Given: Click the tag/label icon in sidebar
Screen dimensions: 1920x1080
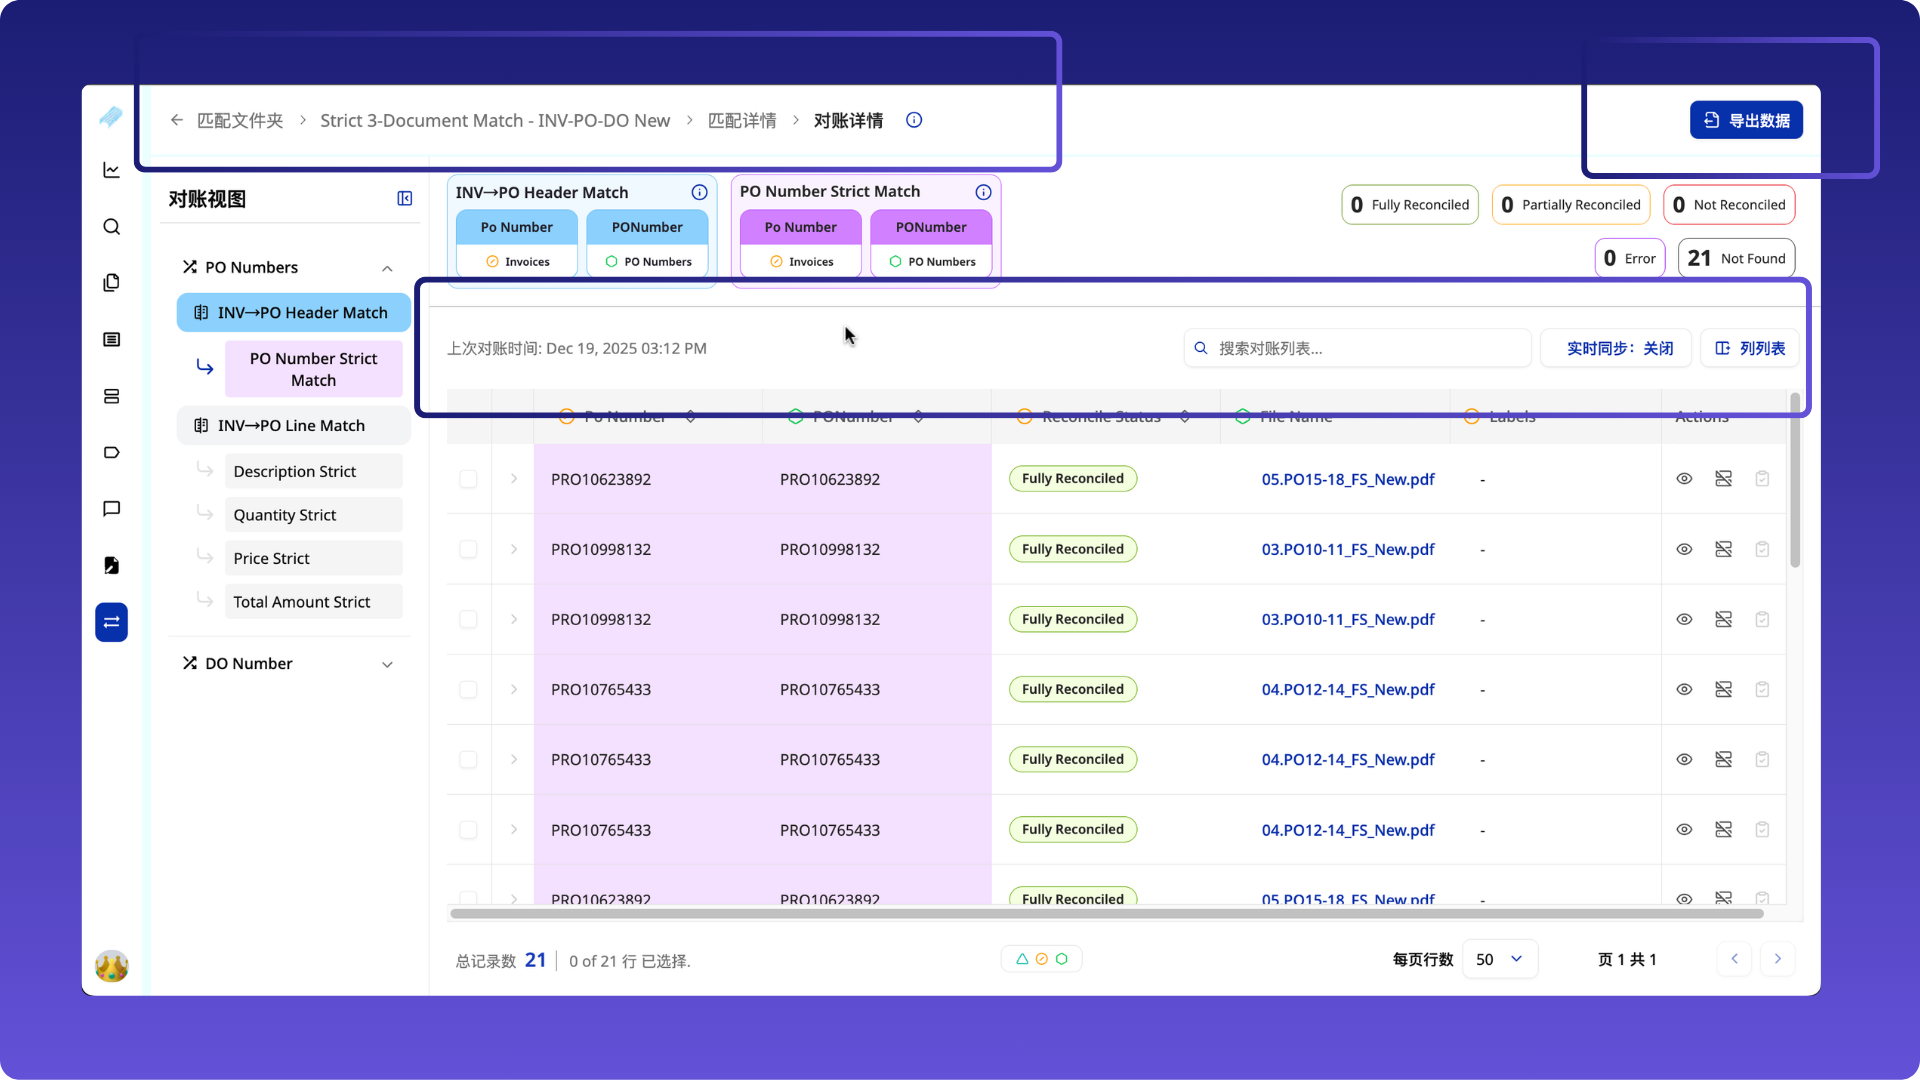Looking at the screenshot, I should pyautogui.click(x=111, y=452).
